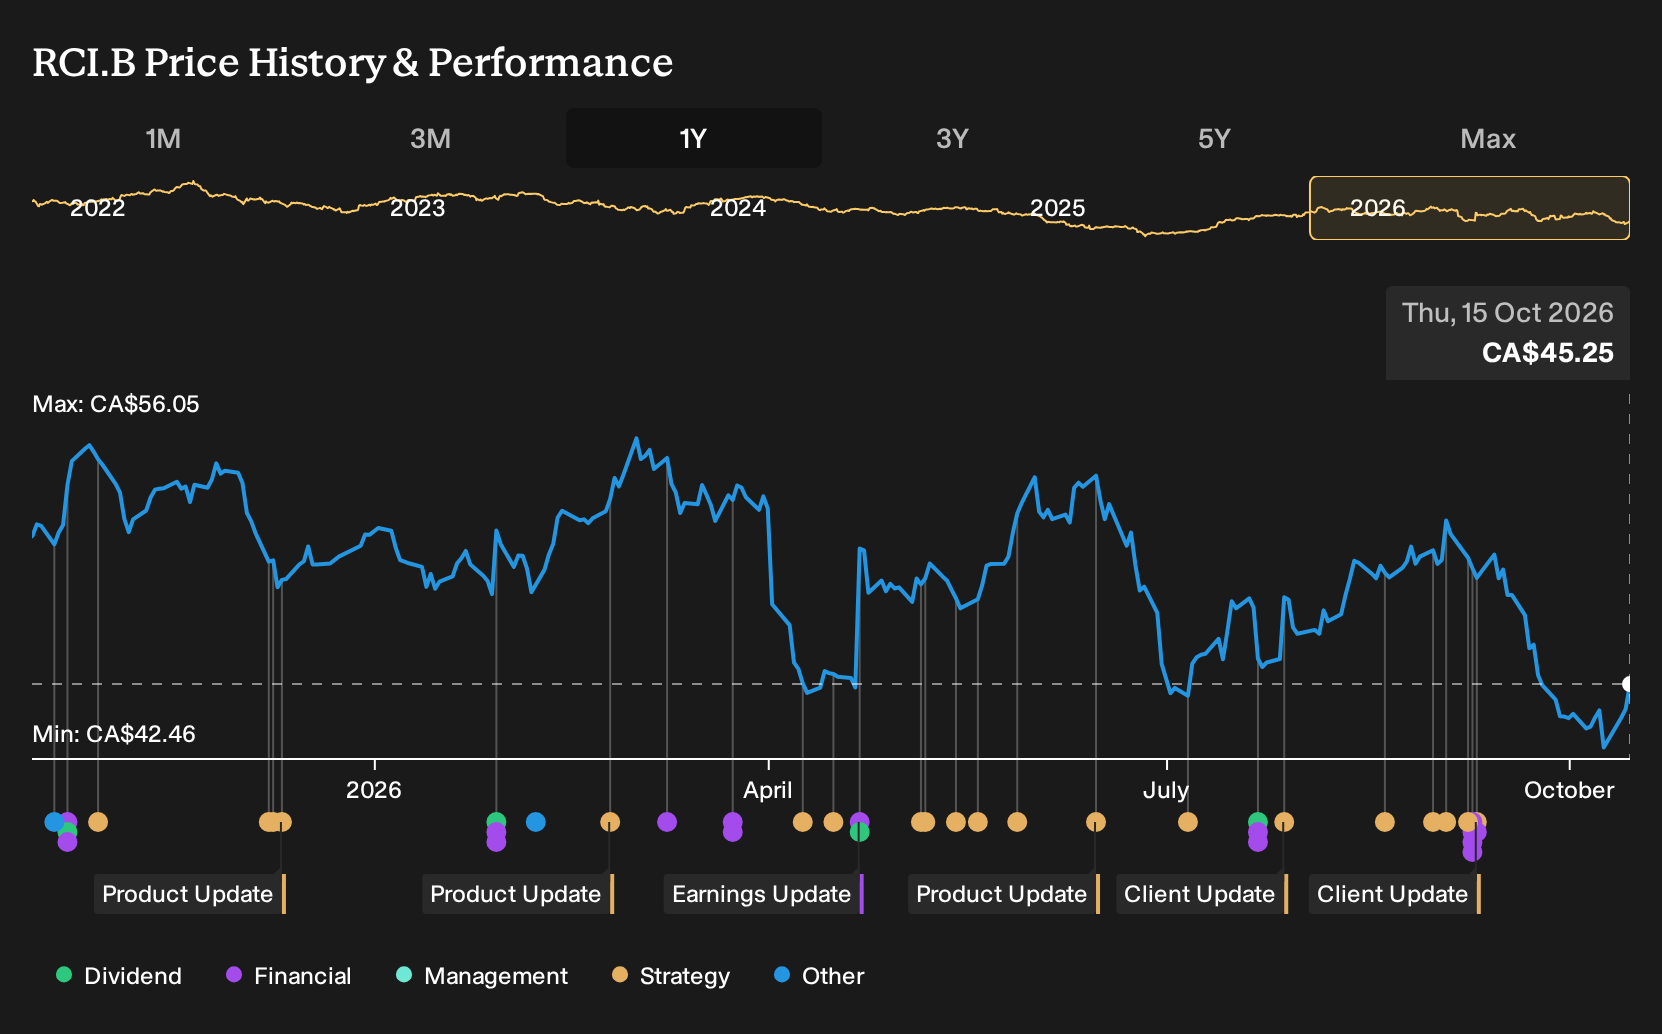1662x1034 pixels.
Task: Open the Product Update label before July
Action: (1004, 894)
